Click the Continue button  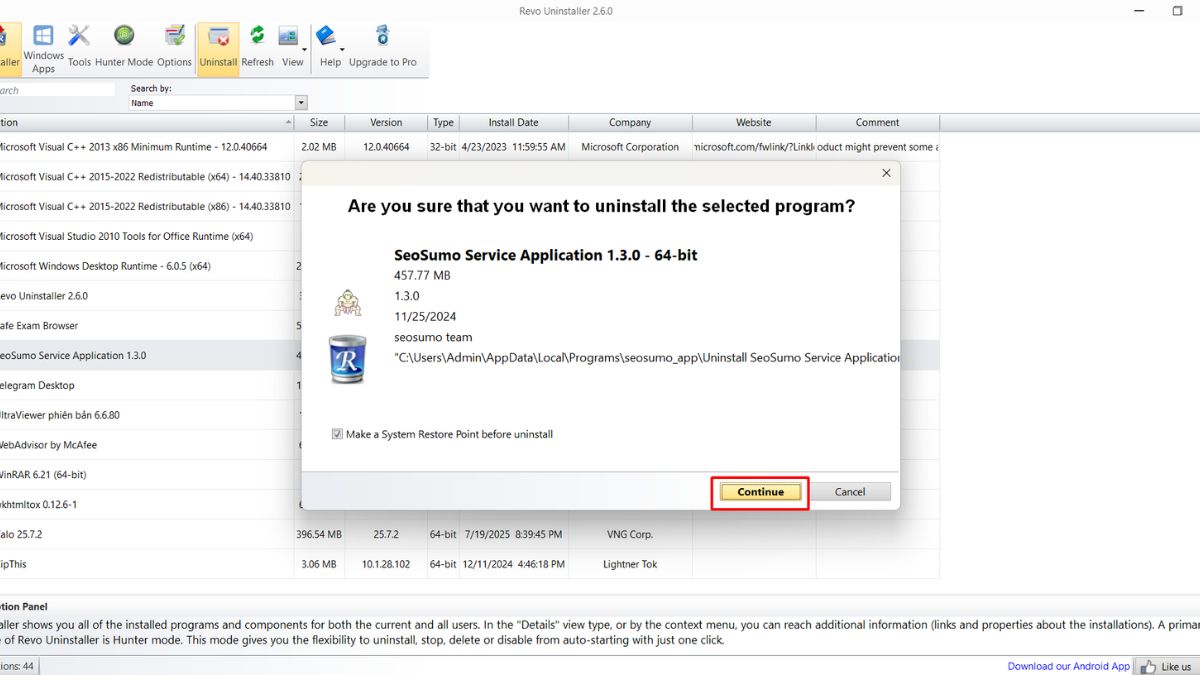point(760,492)
